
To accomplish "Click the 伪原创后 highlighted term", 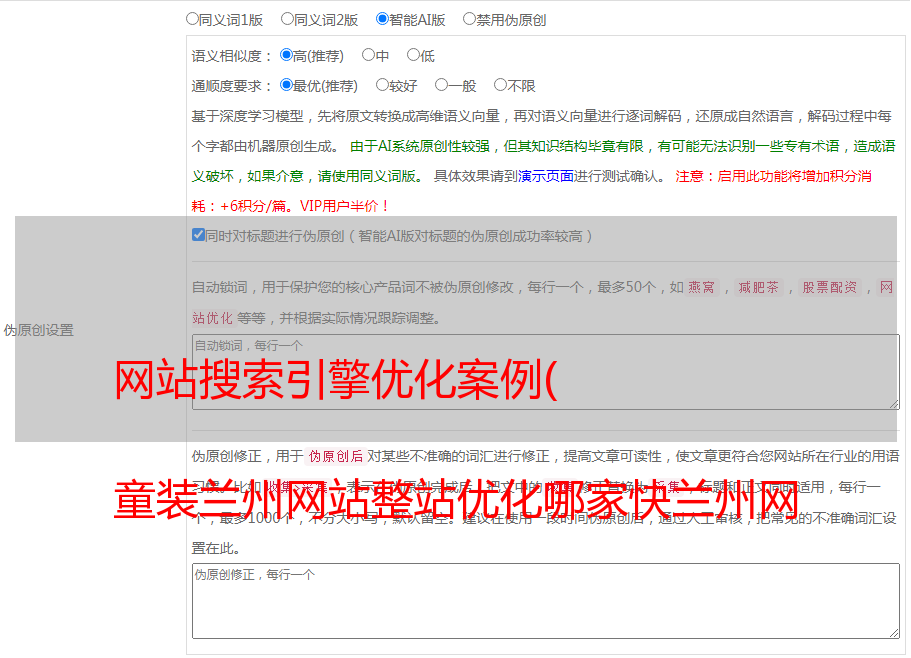I will point(336,456).
